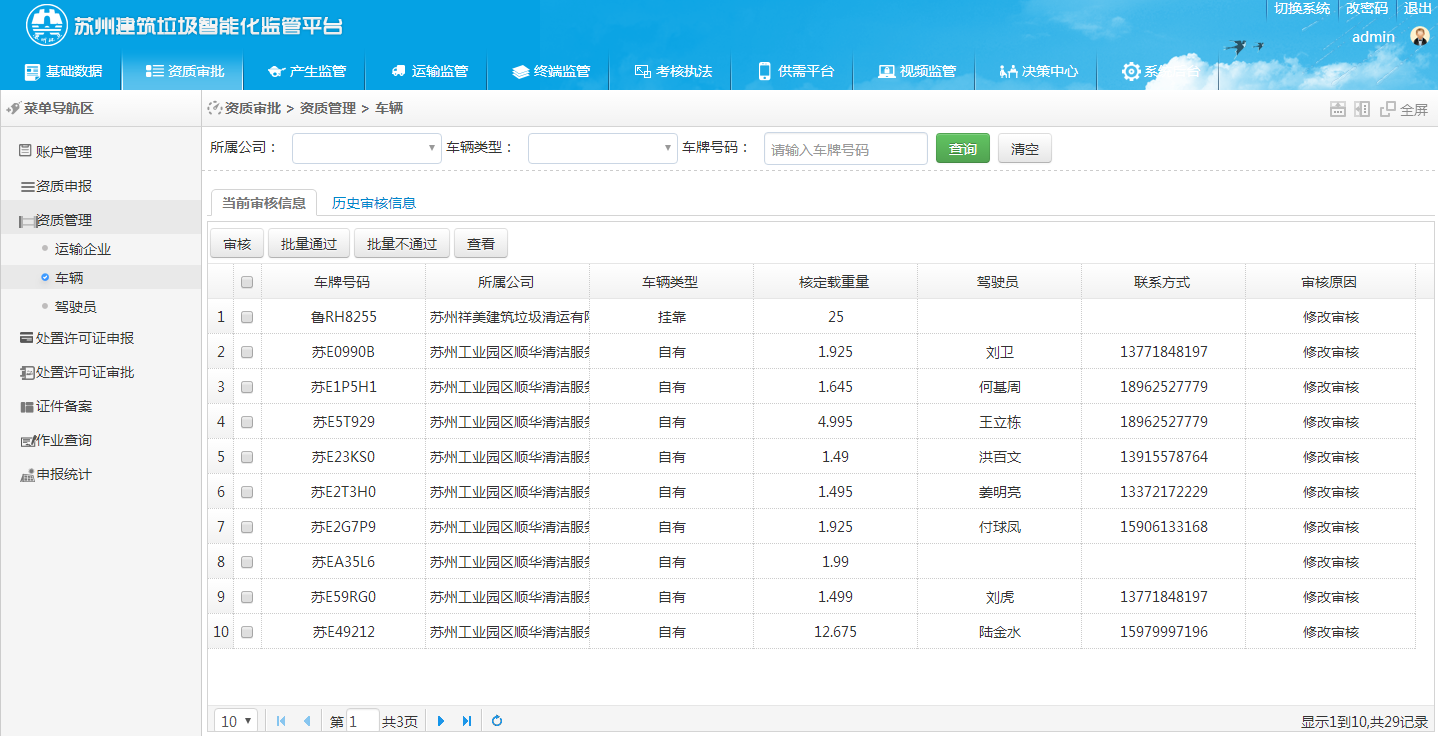Click plate number 苏EA35L6
Image resolution: width=1438 pixels, height=736 pixels.
(x=343, y=562)
